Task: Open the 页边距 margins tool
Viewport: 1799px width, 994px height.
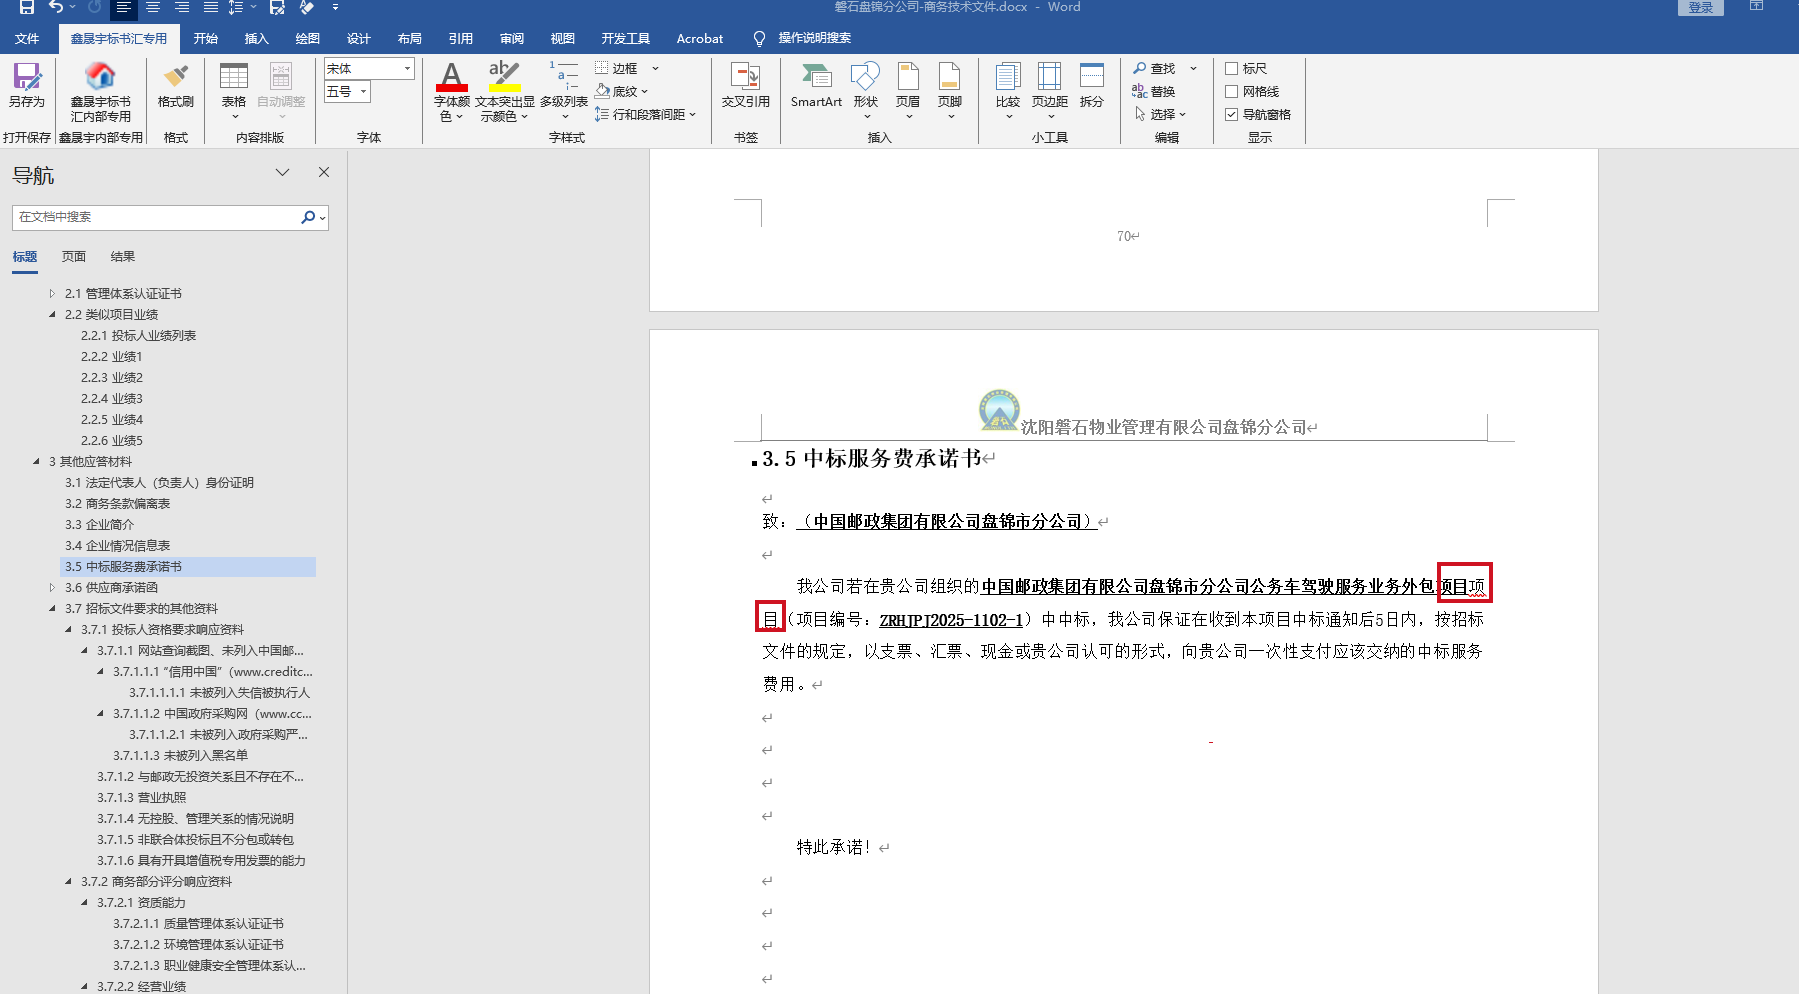Action: point(1050,89)
